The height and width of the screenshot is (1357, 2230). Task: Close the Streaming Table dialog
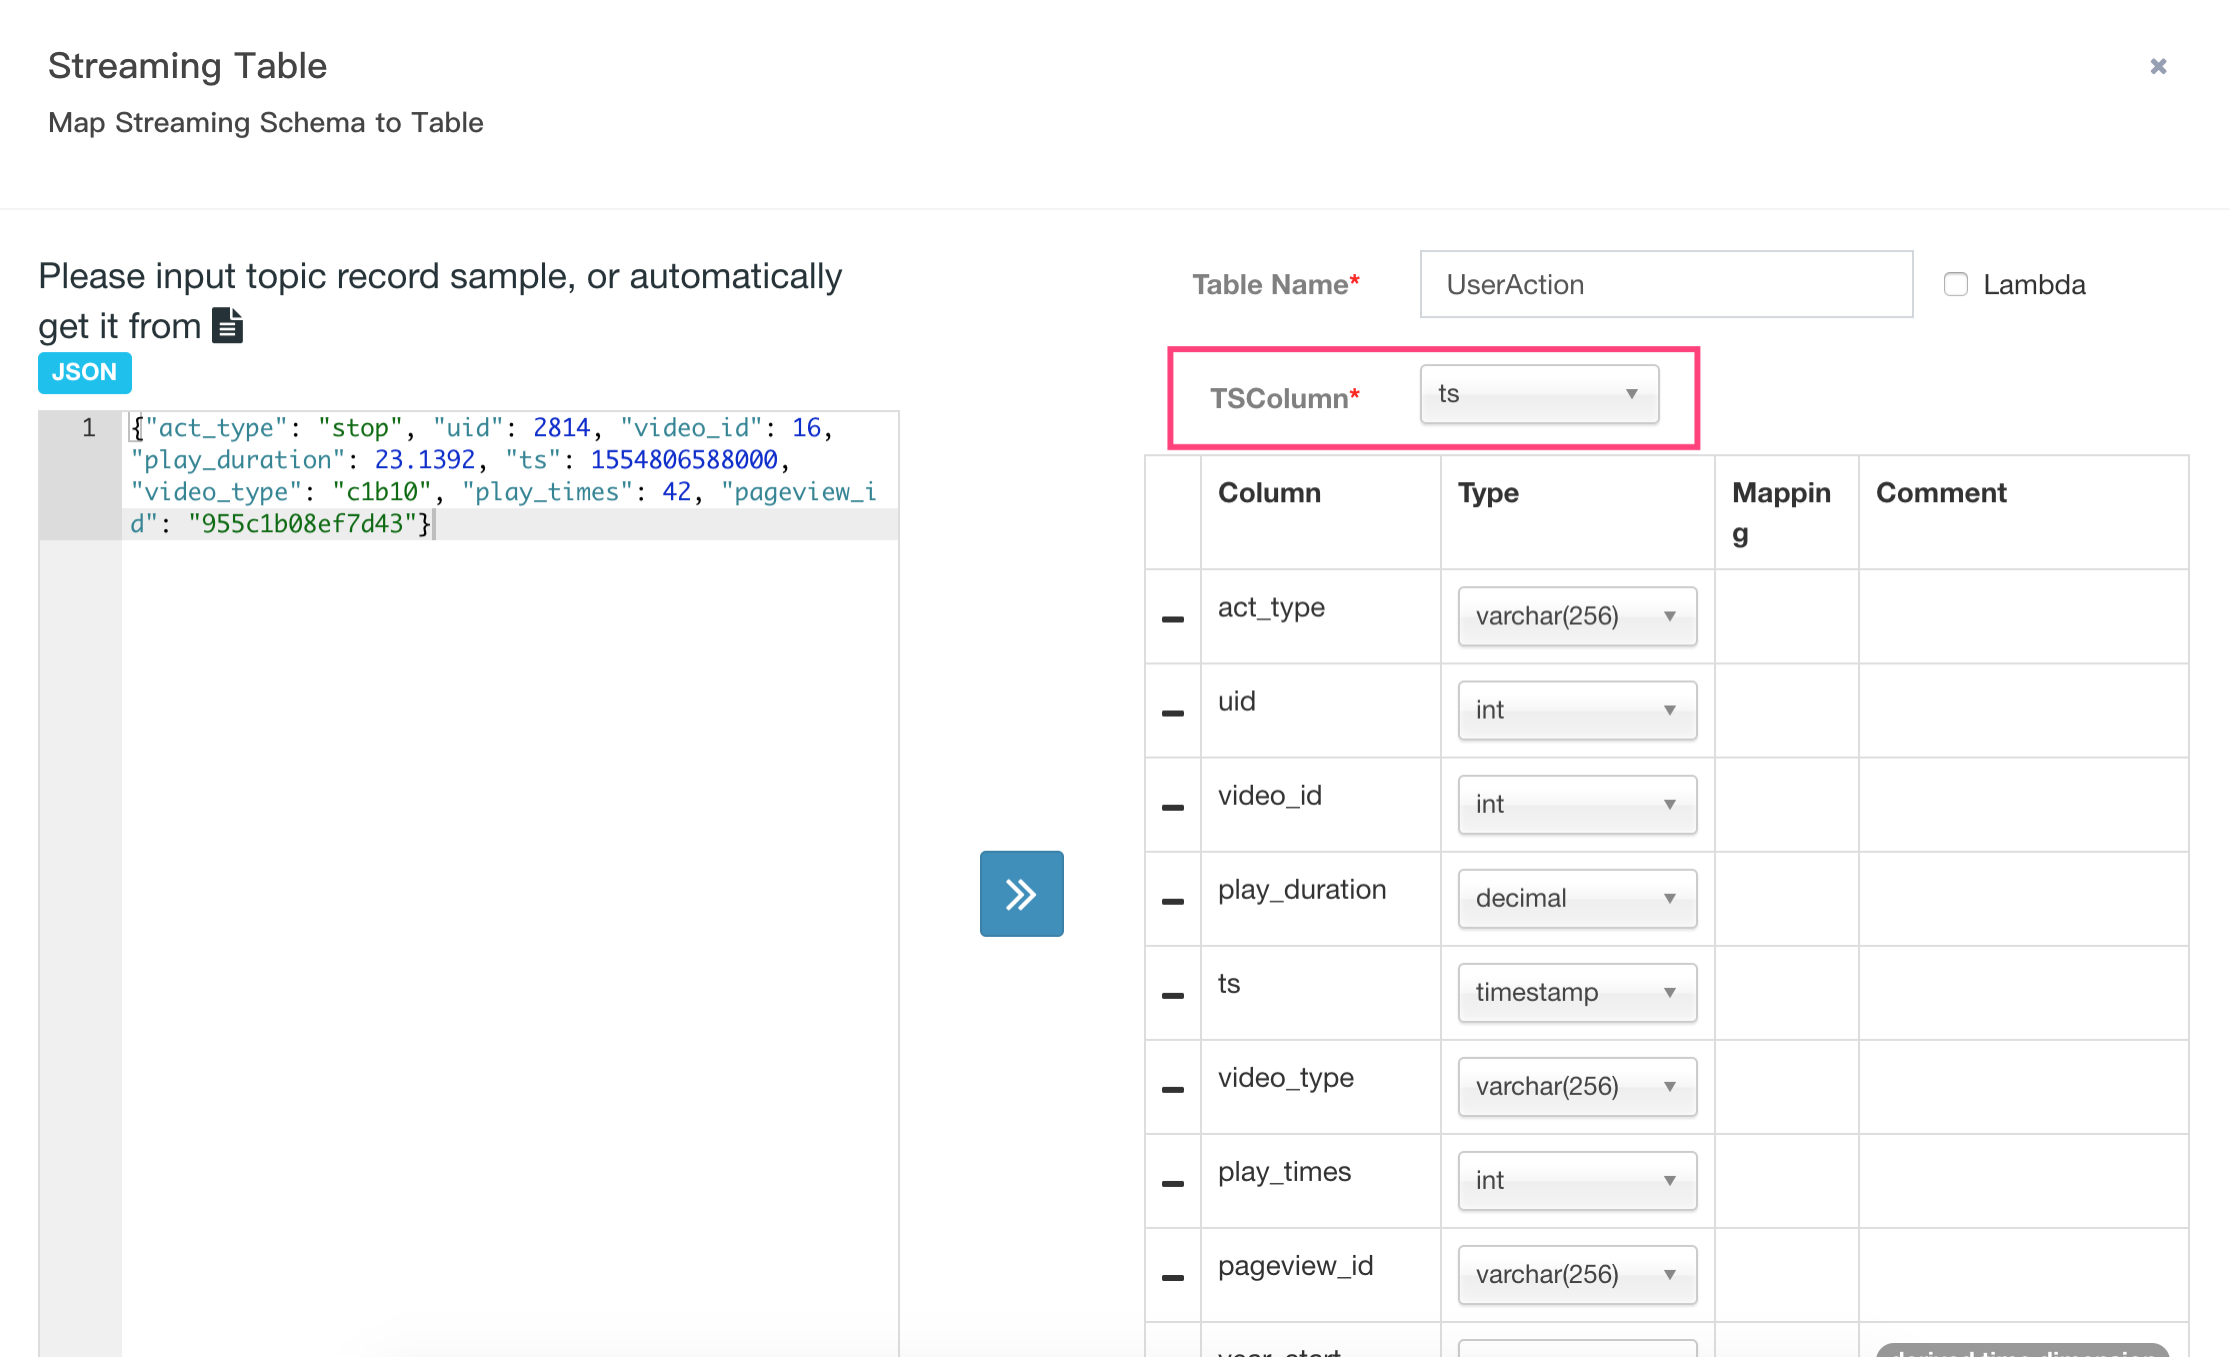pos(2158,66)
